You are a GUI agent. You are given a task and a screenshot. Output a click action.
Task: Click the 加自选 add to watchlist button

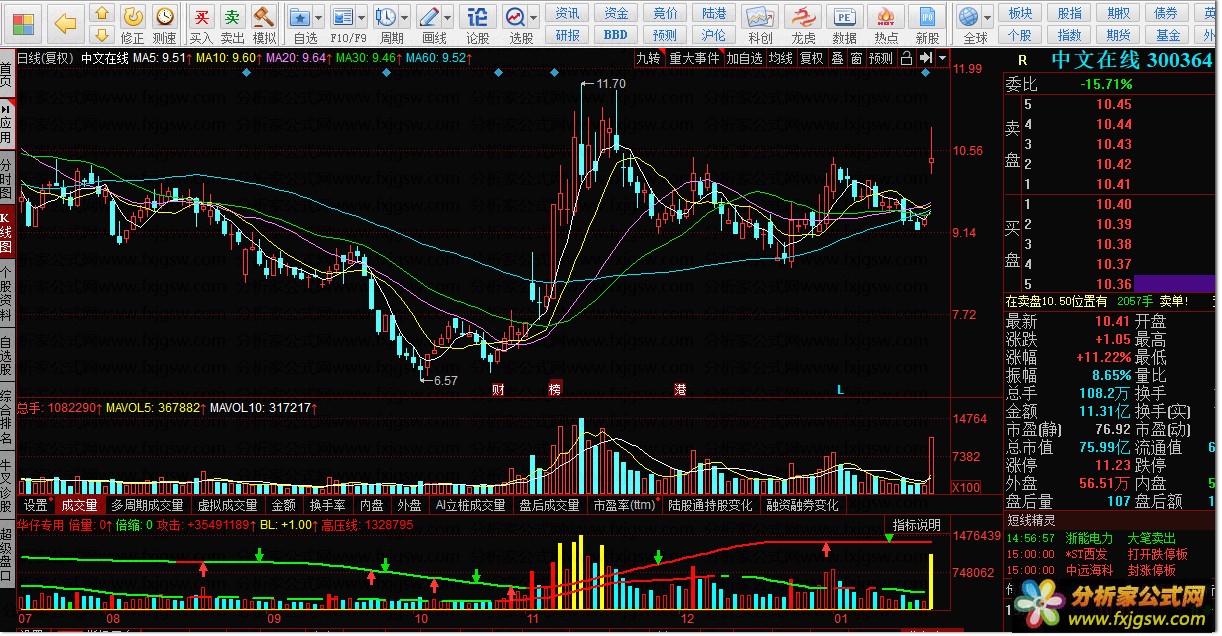(744, 58)
